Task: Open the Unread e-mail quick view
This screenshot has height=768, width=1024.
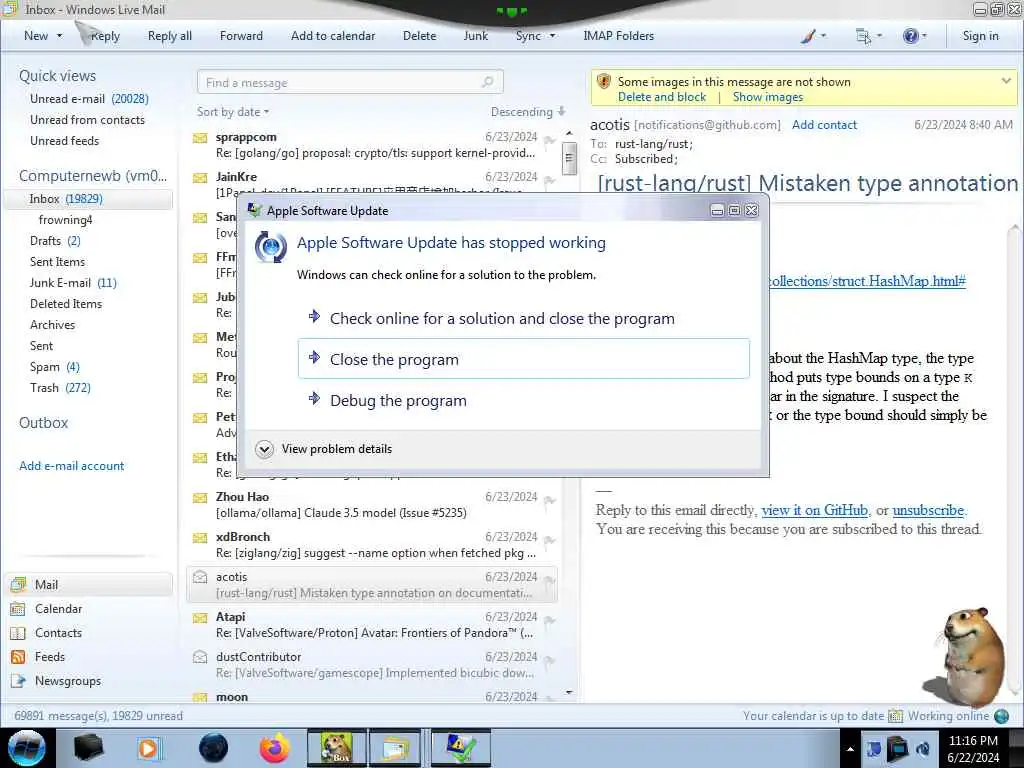Action: click(89, 99)
